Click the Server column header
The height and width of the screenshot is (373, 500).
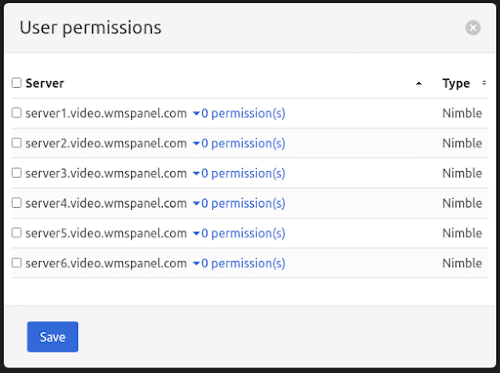(x=45, y=83)
